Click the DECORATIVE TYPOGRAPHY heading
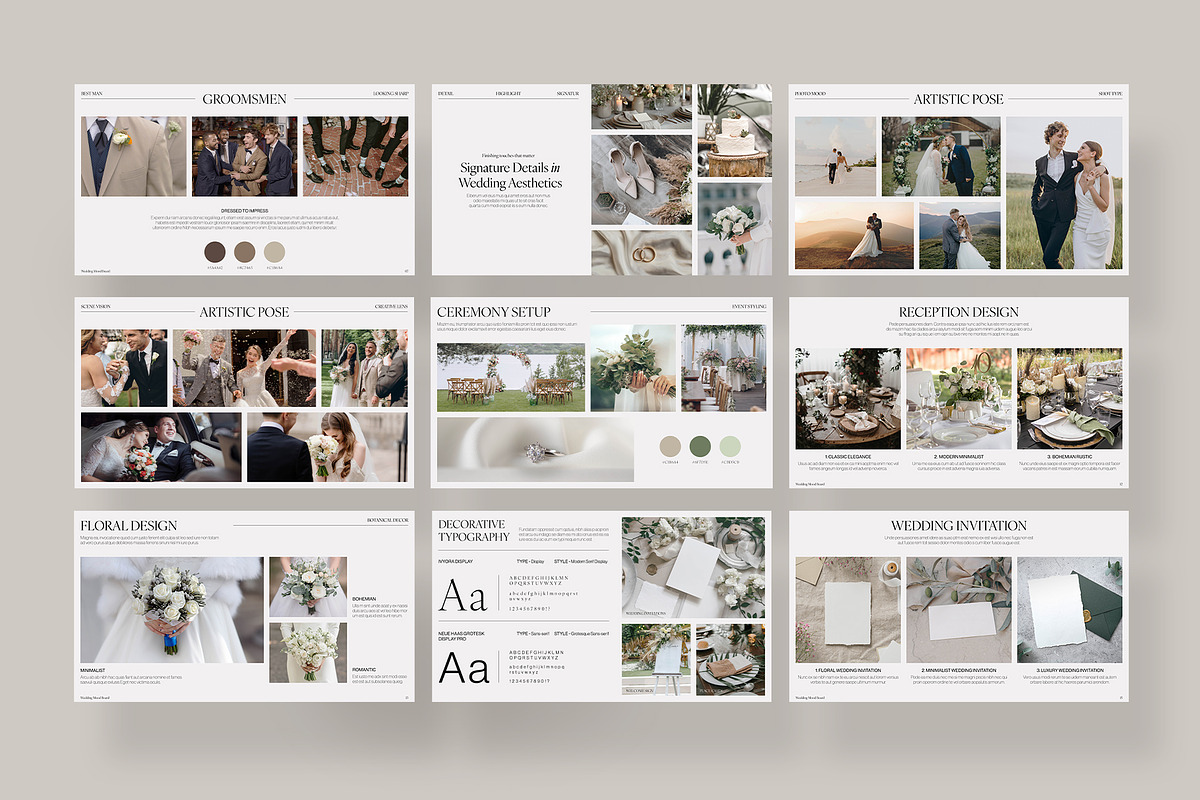Screen dimensions: 1200x800 click(474, 531)
